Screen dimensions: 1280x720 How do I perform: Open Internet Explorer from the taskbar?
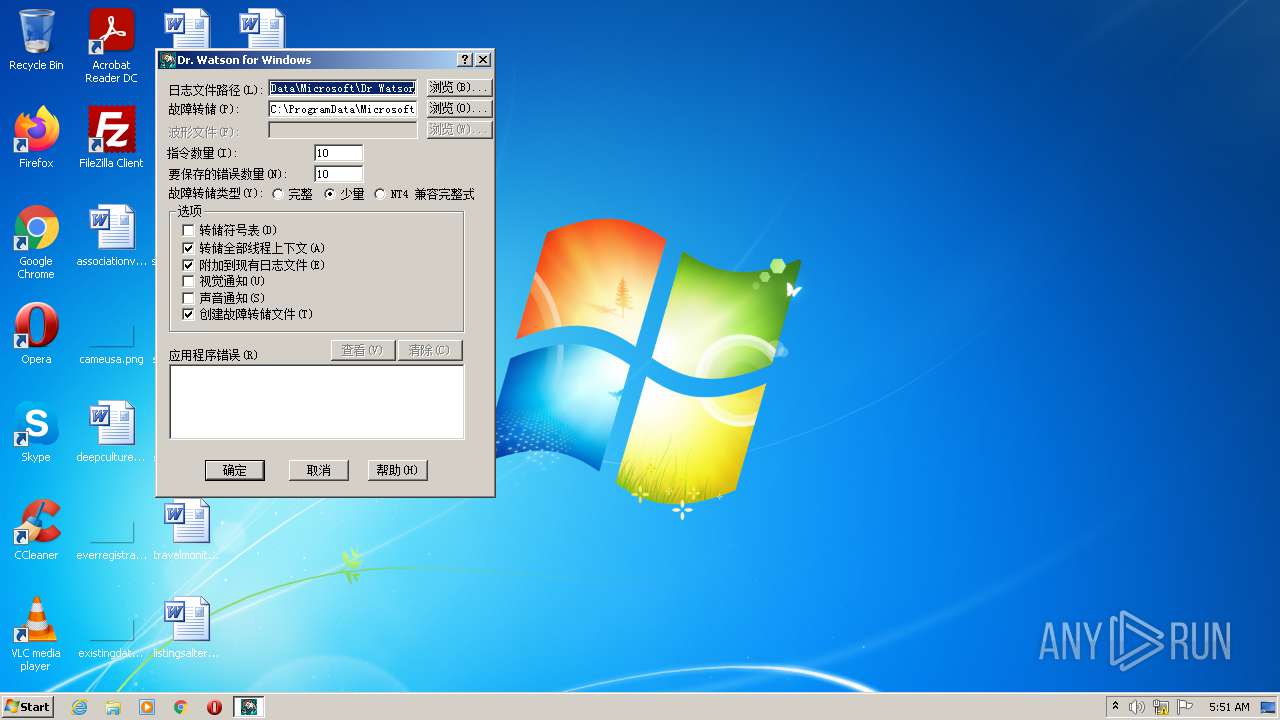pyautogui.click(x=79, y=707)
